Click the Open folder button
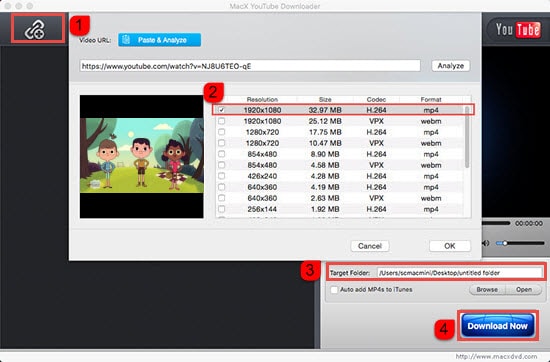 (x=524, y=289)
